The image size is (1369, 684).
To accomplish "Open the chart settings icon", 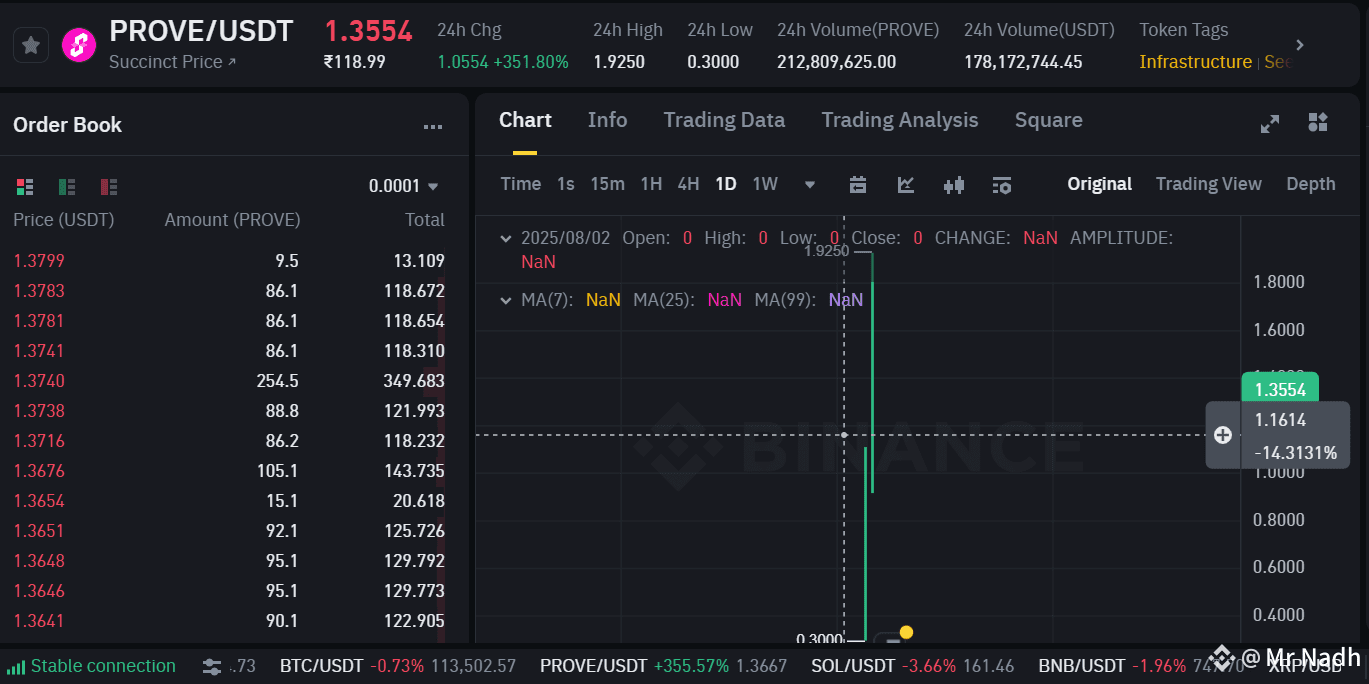I will pyautogui.click(x=1002, y=184).
